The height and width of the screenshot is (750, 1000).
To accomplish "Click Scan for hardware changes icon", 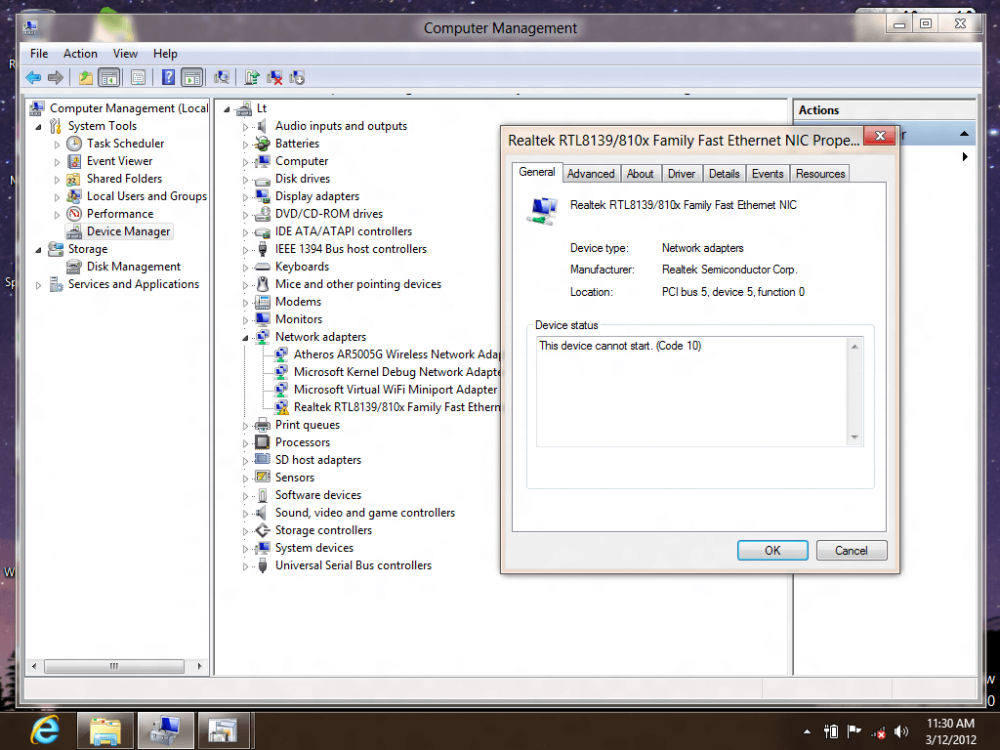I will (222, 77).
